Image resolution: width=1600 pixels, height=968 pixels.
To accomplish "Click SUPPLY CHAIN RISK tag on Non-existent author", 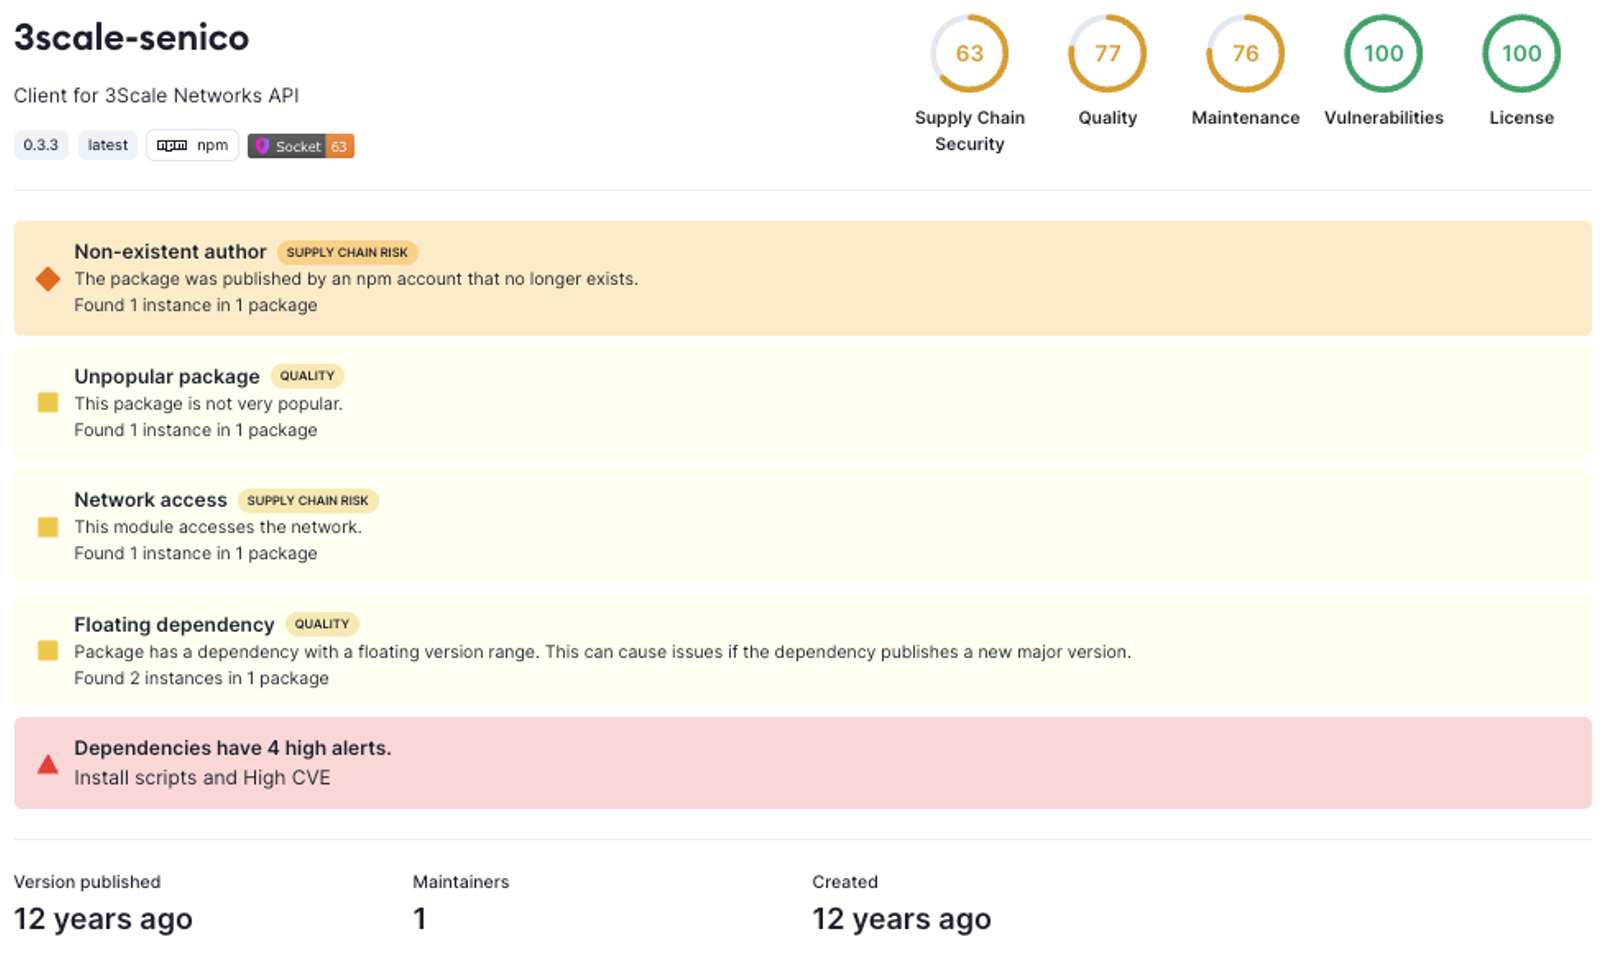I will (347, 252).
